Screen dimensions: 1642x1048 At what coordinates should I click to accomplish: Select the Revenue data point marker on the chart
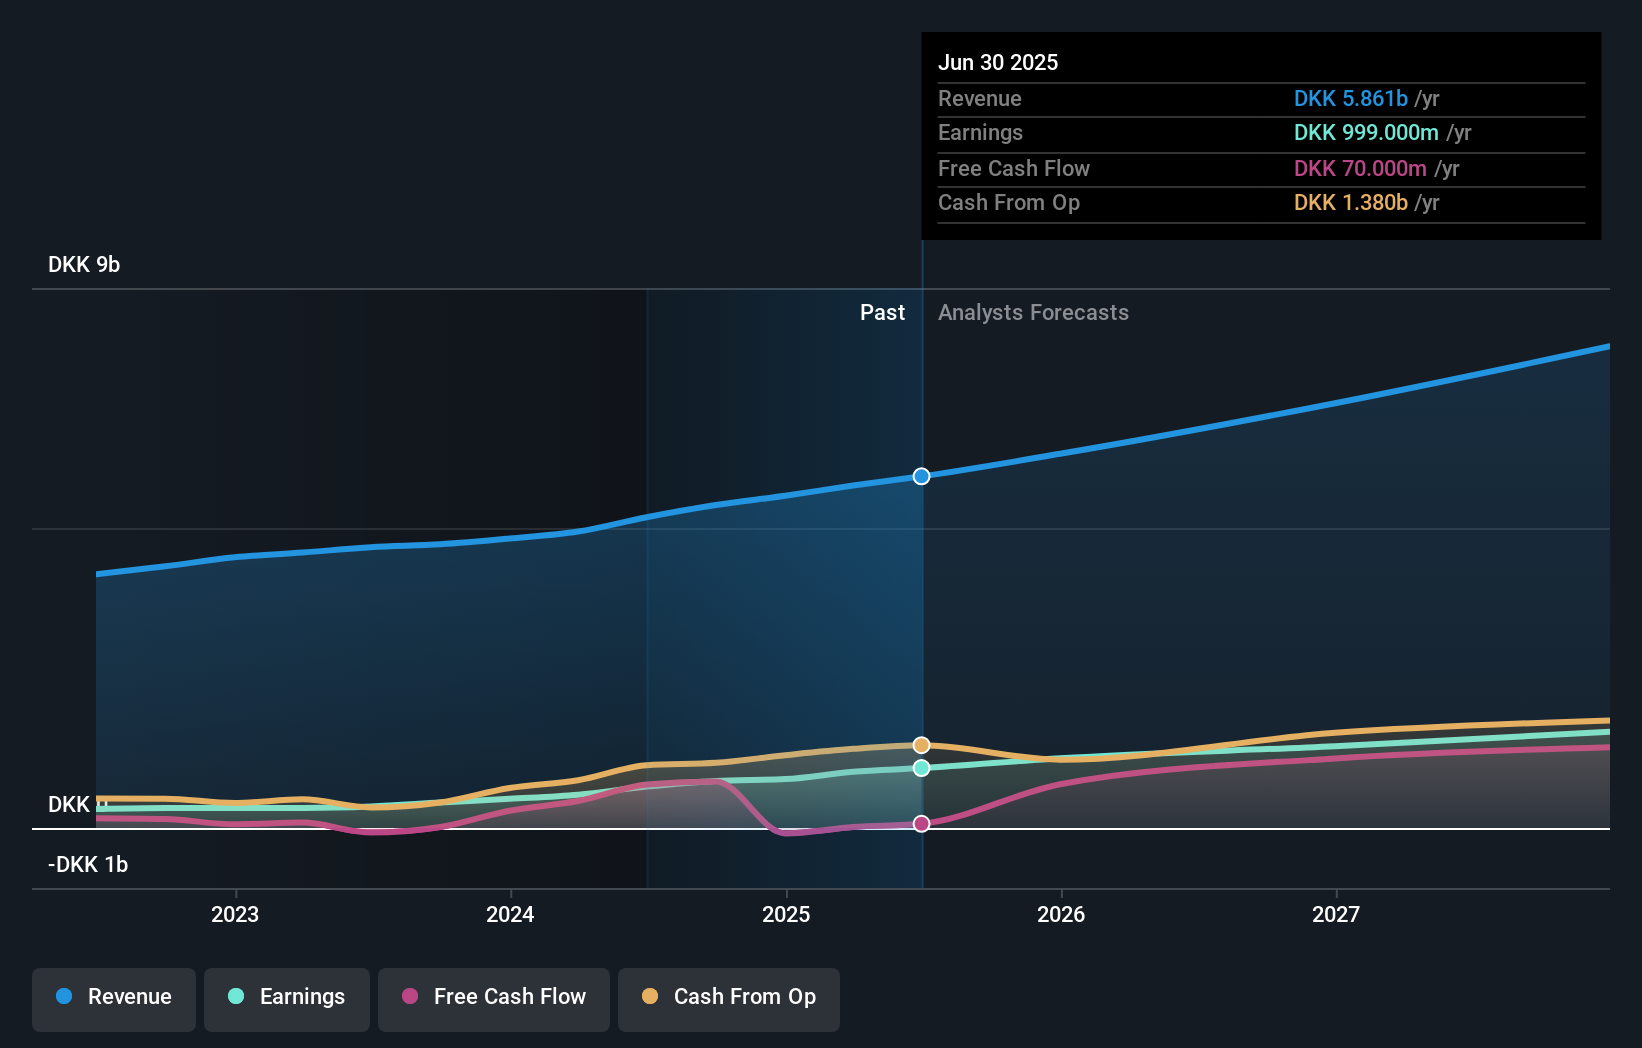click(921, 476)
